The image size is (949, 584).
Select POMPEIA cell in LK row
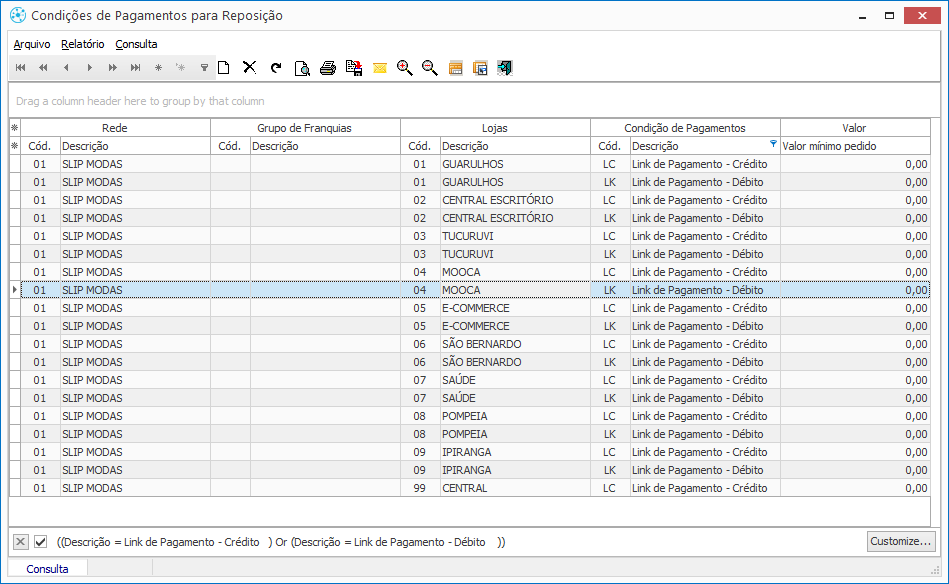coord(514,434)
